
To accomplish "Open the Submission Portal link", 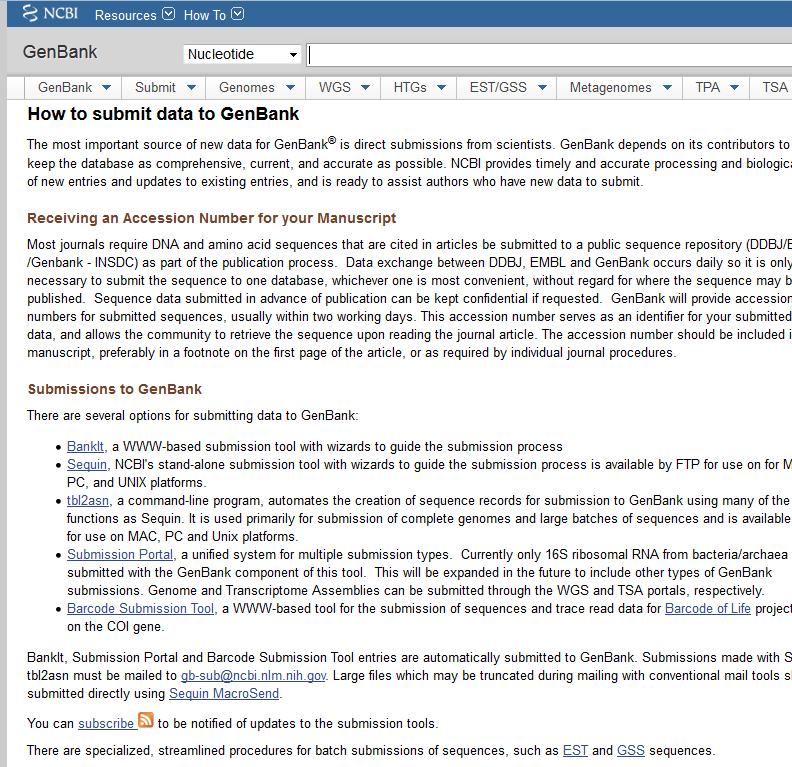I will coord(120,554).
